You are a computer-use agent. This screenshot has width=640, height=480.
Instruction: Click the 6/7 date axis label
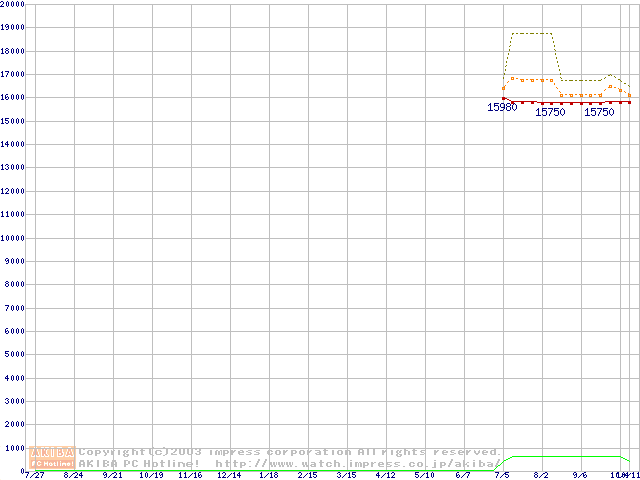click(463, 475)
